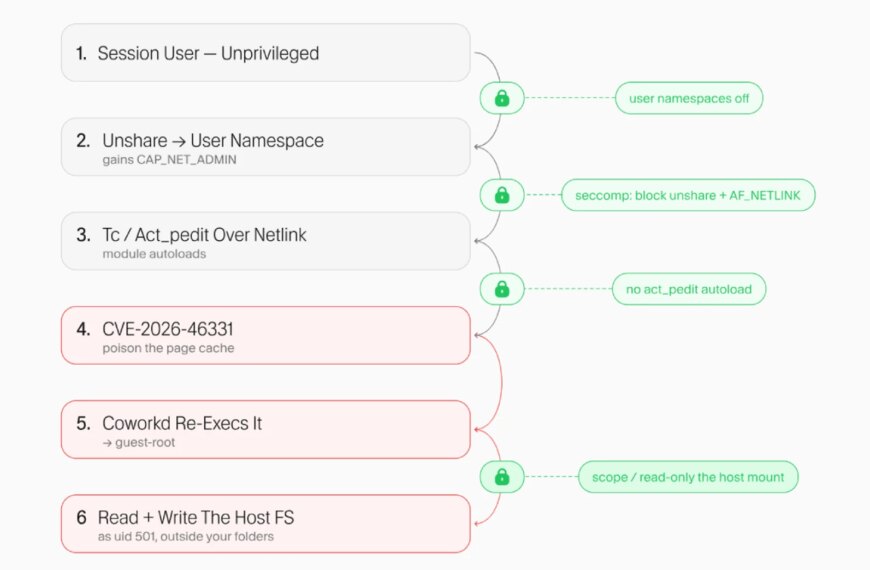
Task: Click the 'module autoloads' subtitle text
Action: click(x=154, y=254)
